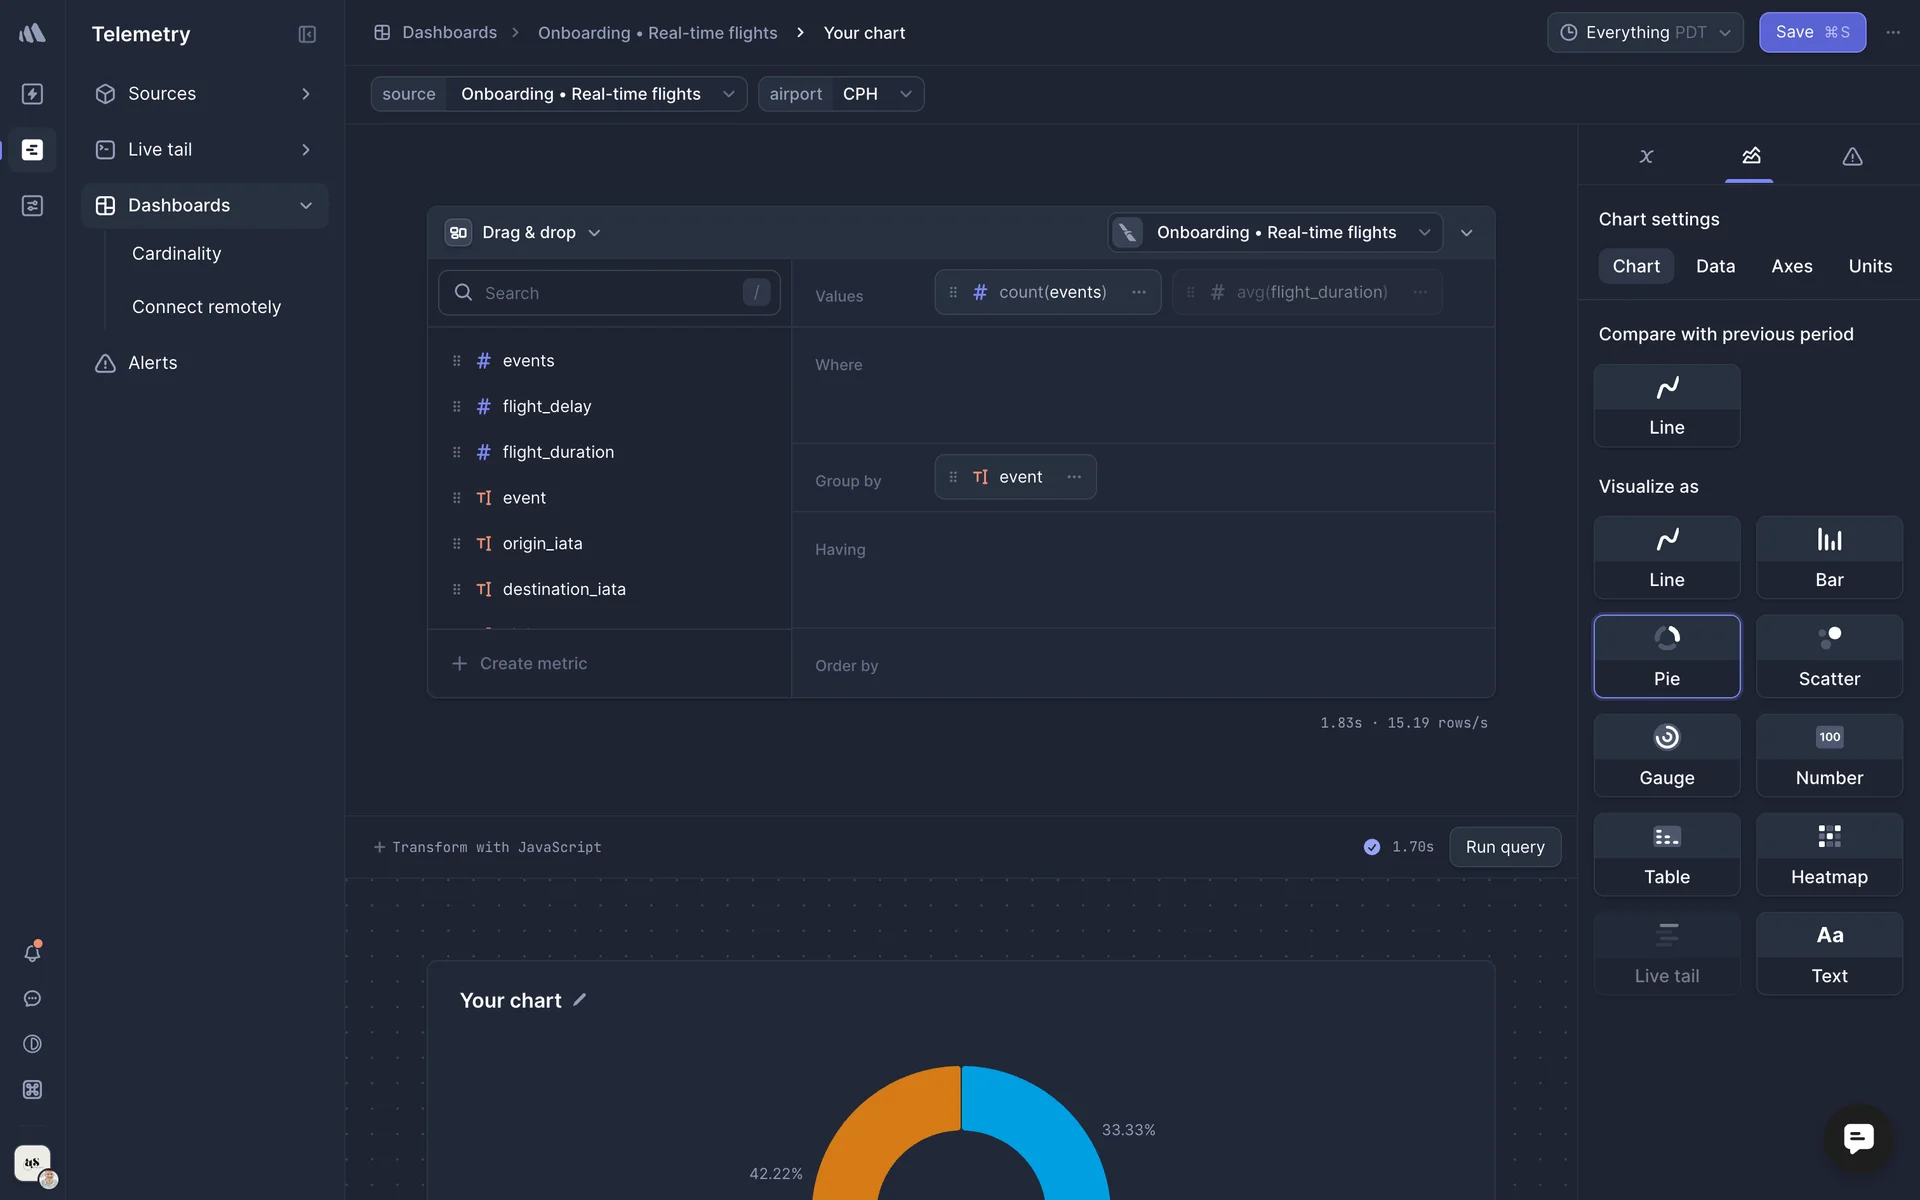
Task: Select Gauge visualization type
Action: [x=1666, y=755]
